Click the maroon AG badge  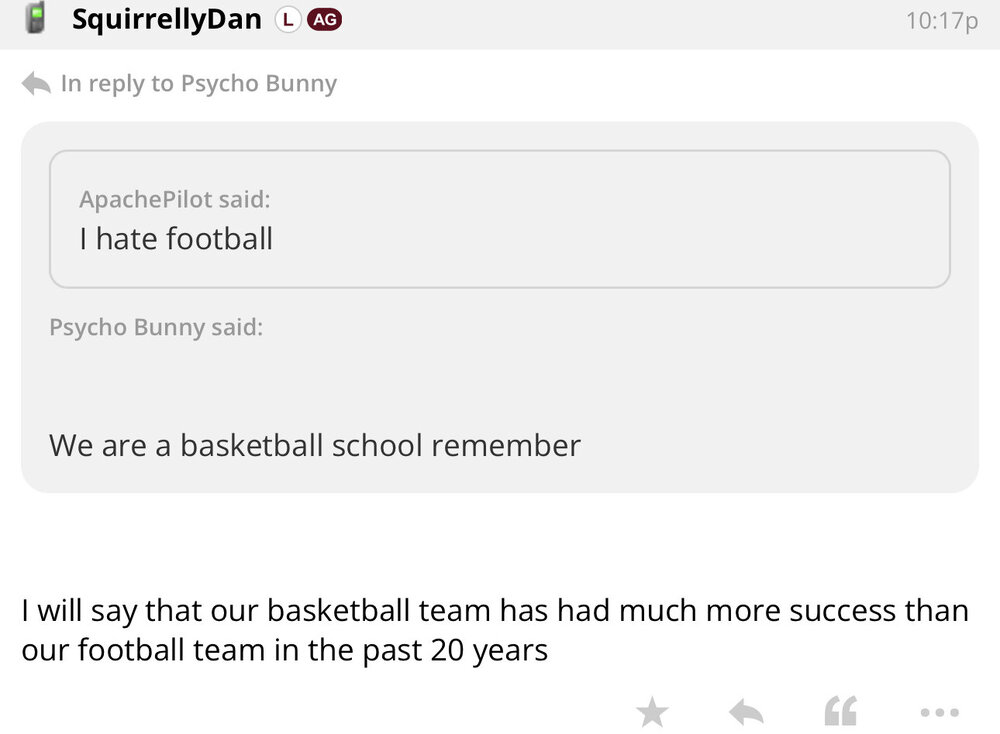coord(323,19)
